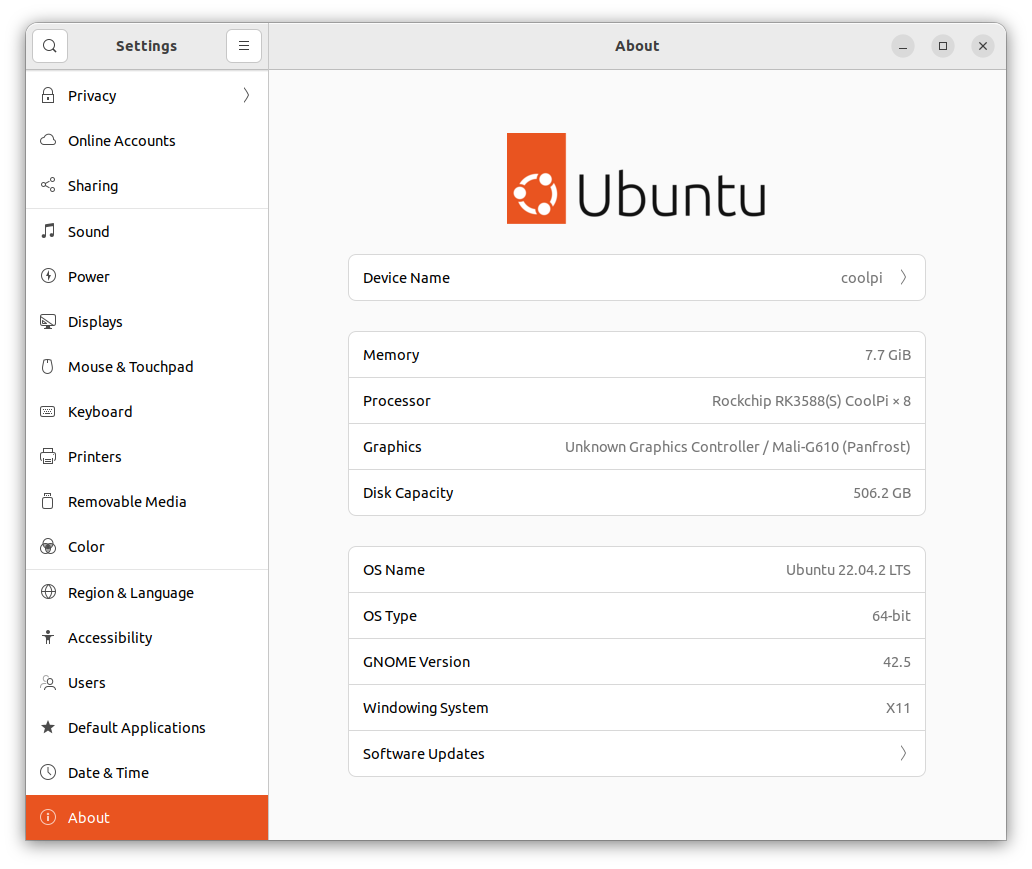Select the About label in sidebar
1032x869 pixels.
coord(89,818)
